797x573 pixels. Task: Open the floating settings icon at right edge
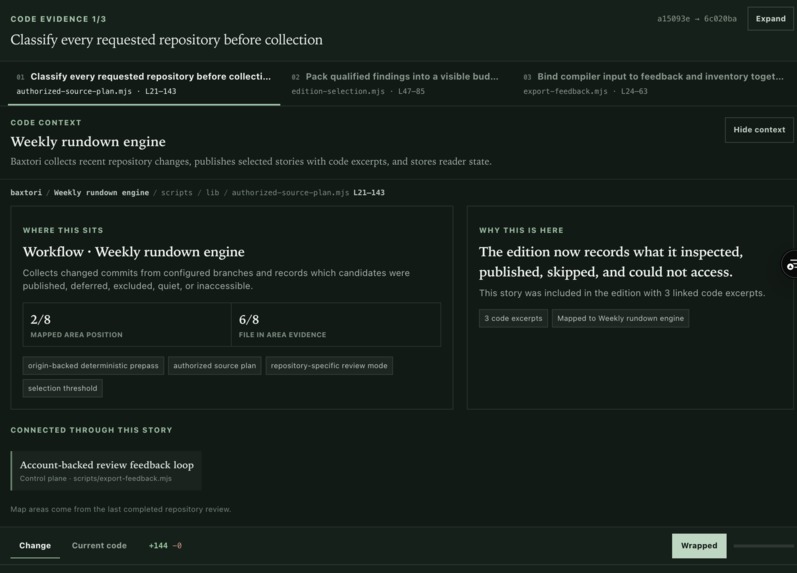click(x=790, y=264)
